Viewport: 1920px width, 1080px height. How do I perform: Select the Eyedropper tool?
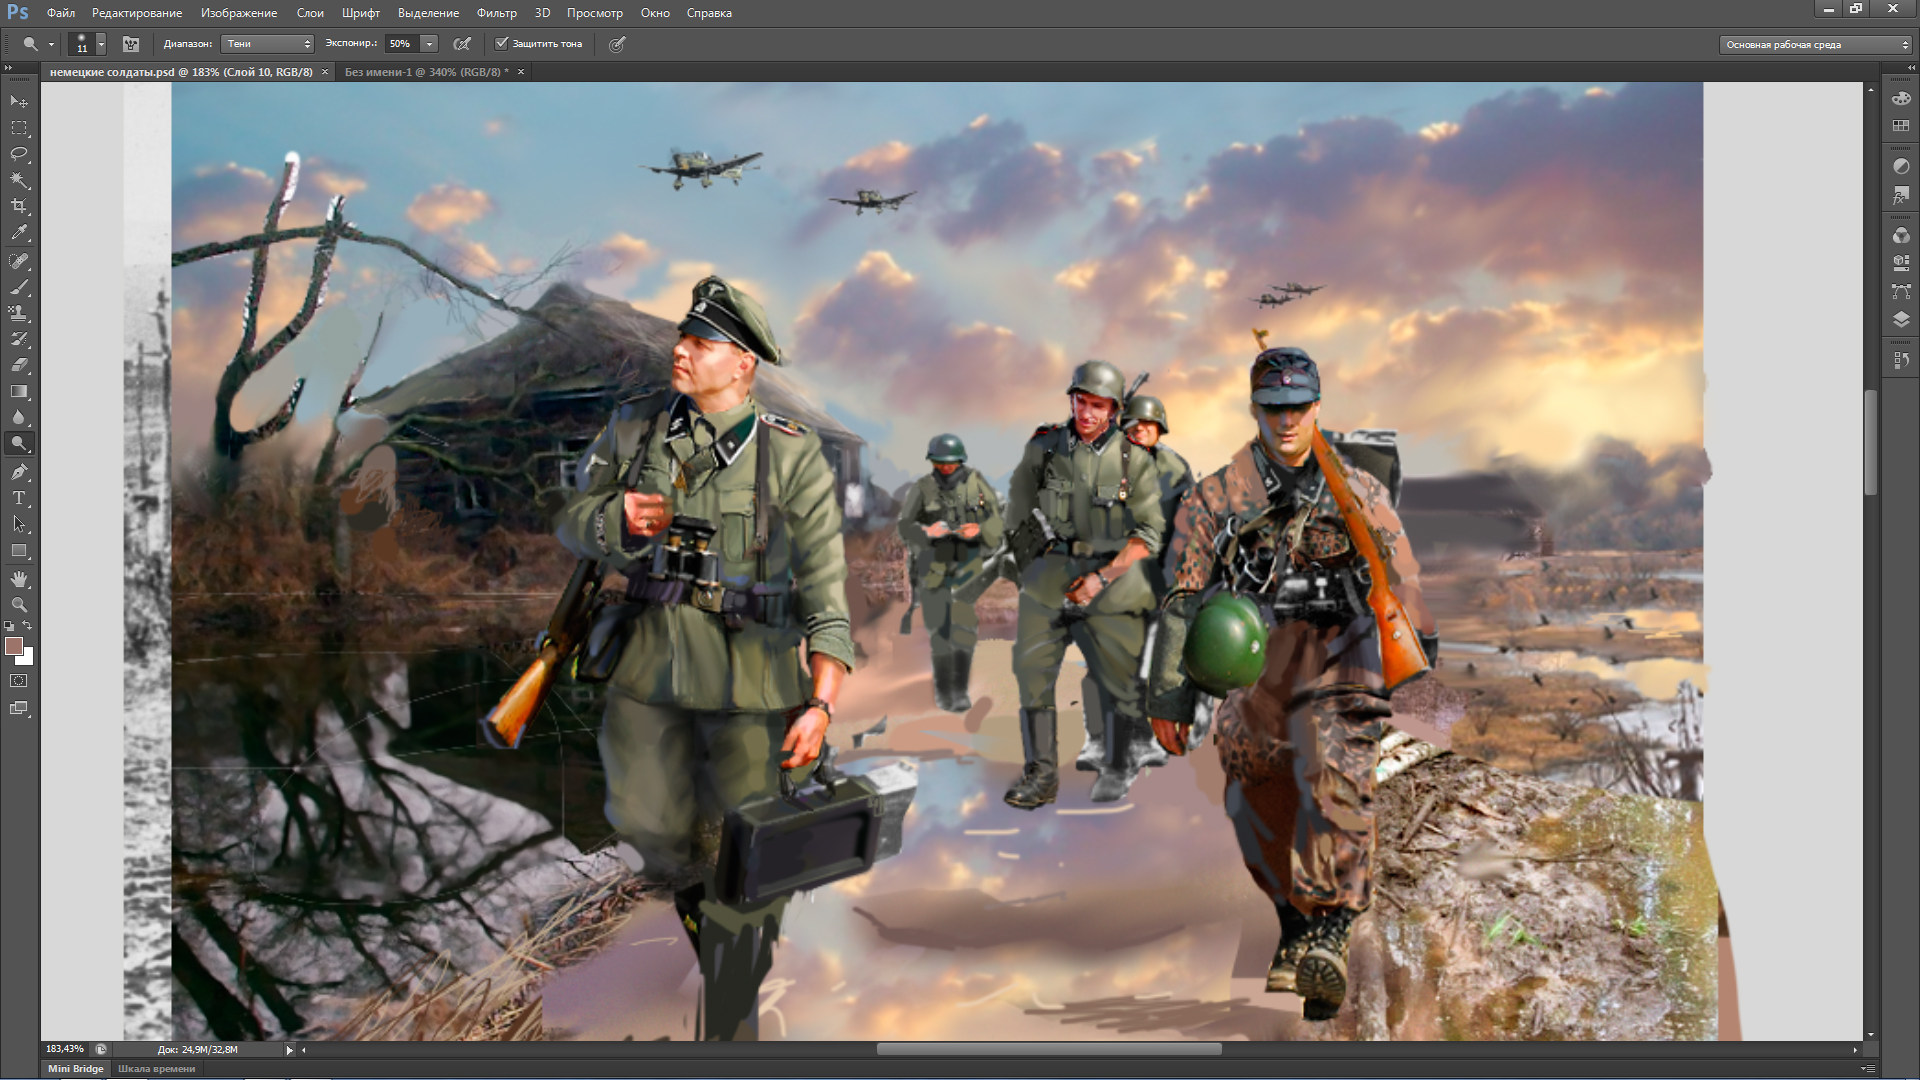click(x=19, y=232)
